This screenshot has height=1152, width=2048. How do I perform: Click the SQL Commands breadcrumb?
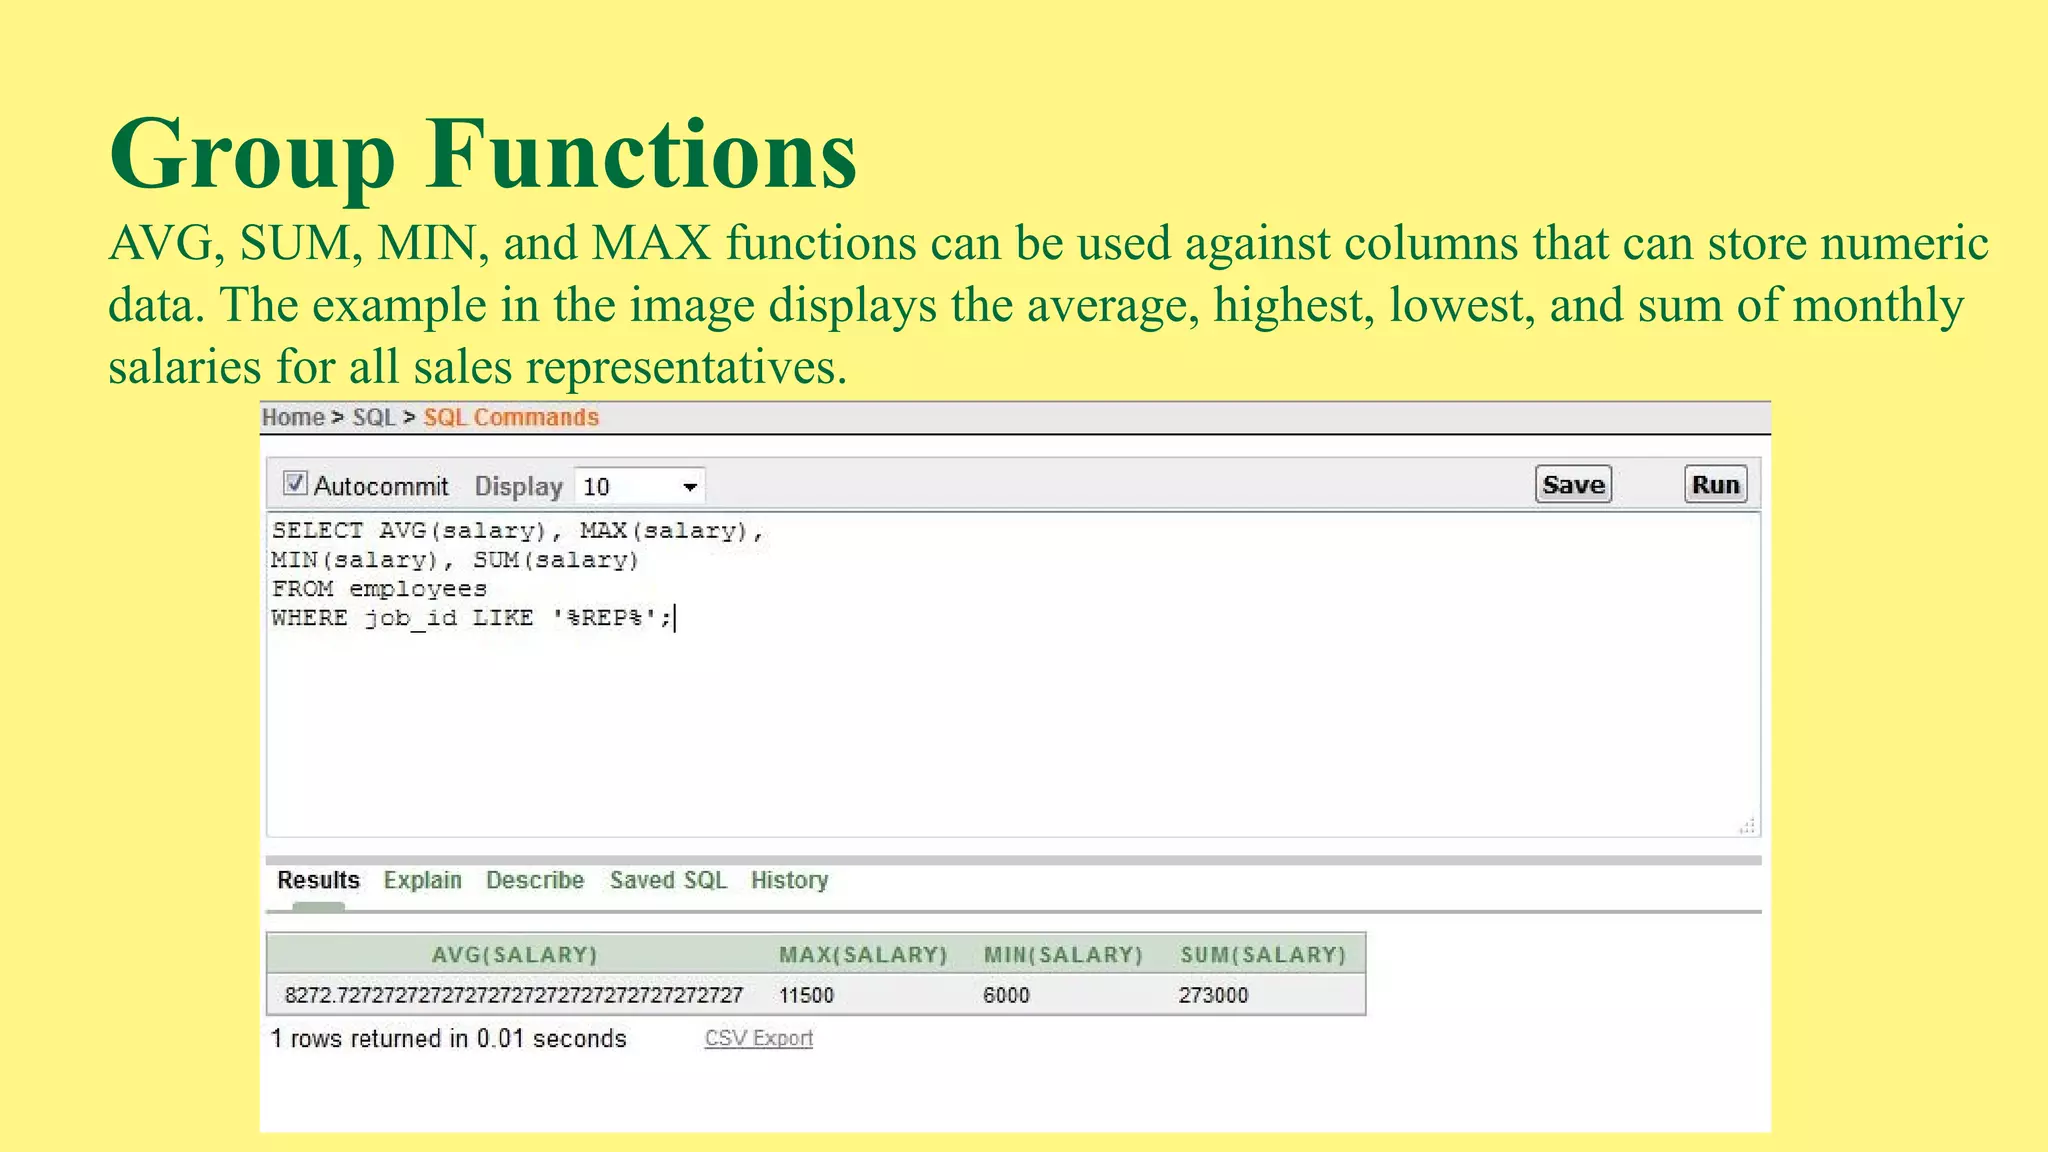[511, 418]
